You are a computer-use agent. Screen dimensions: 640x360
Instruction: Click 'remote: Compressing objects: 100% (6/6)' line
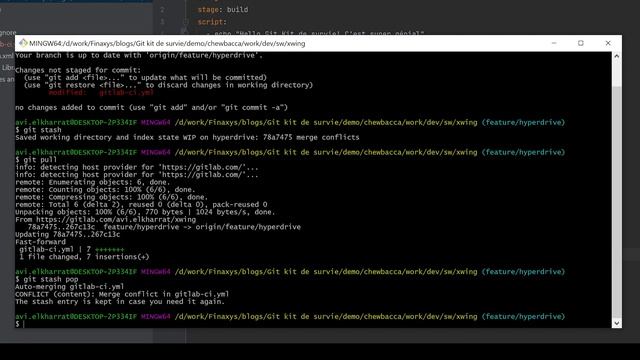point(111,197)
